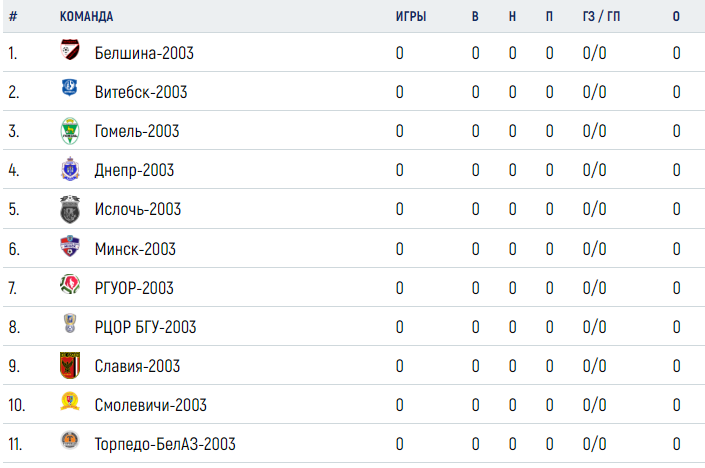Click the Белшина-2003 team logo
This screenshot has width=705, height=468.
pos(70,49)
